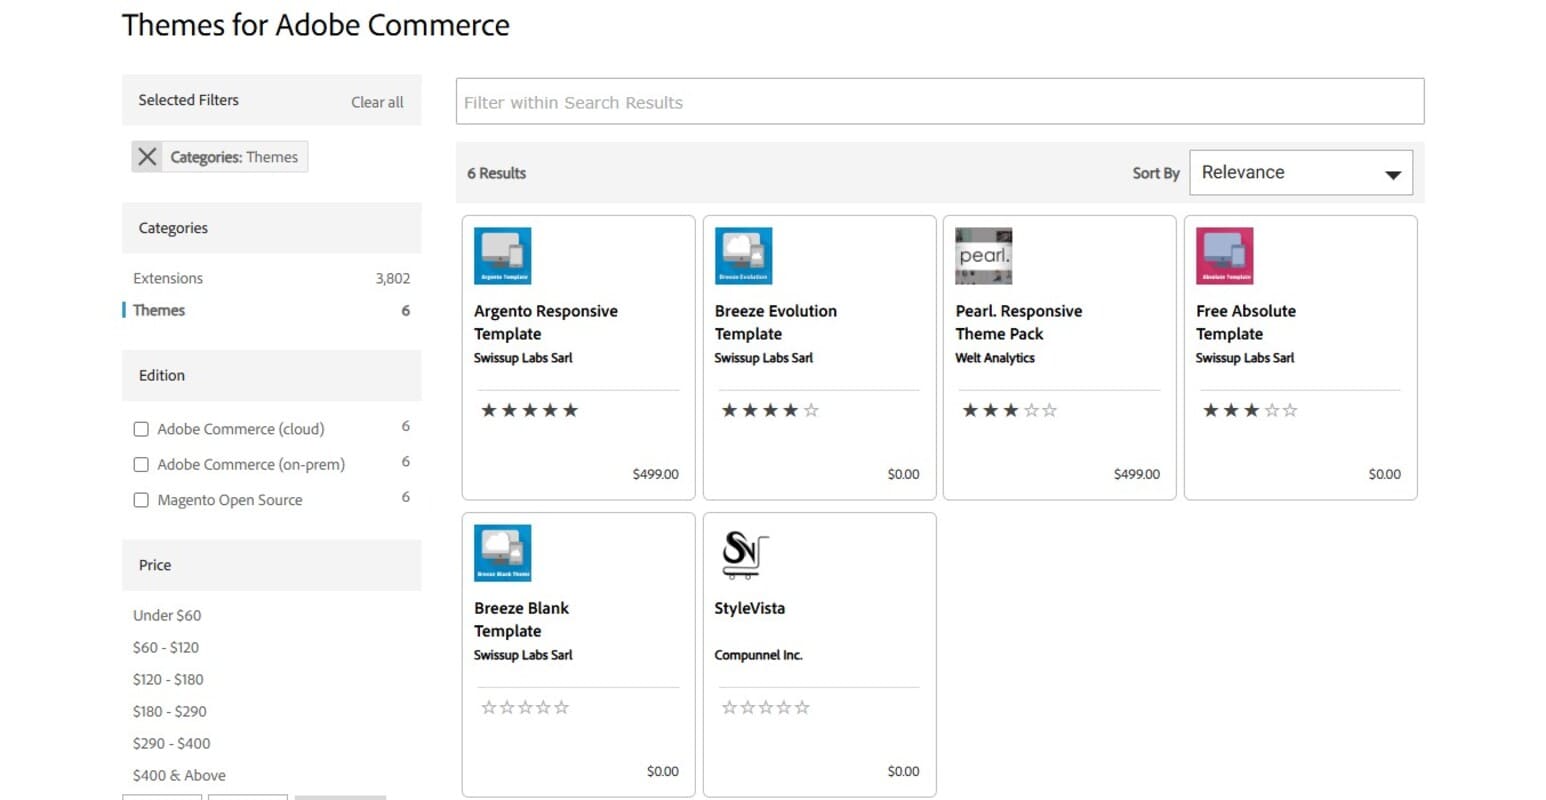This screenshot has width=1546, height=800.
Task: Open the Argento Responsive Template thumbnail
Action: tap(502, 255)
